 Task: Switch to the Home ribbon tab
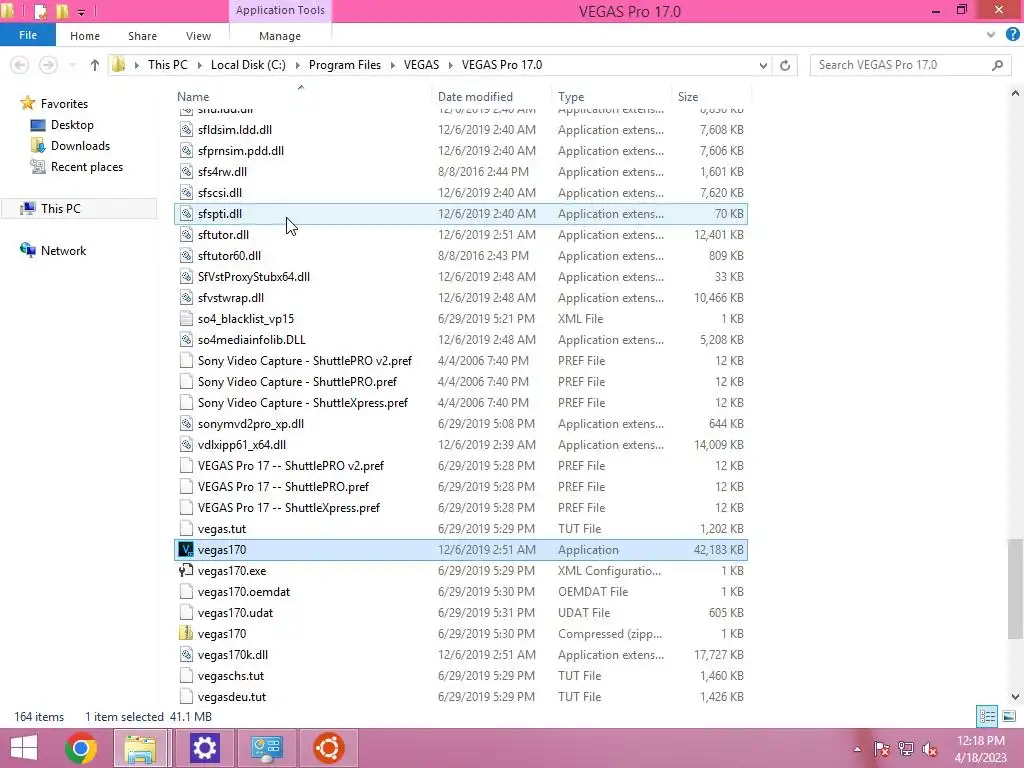[85, 36]
